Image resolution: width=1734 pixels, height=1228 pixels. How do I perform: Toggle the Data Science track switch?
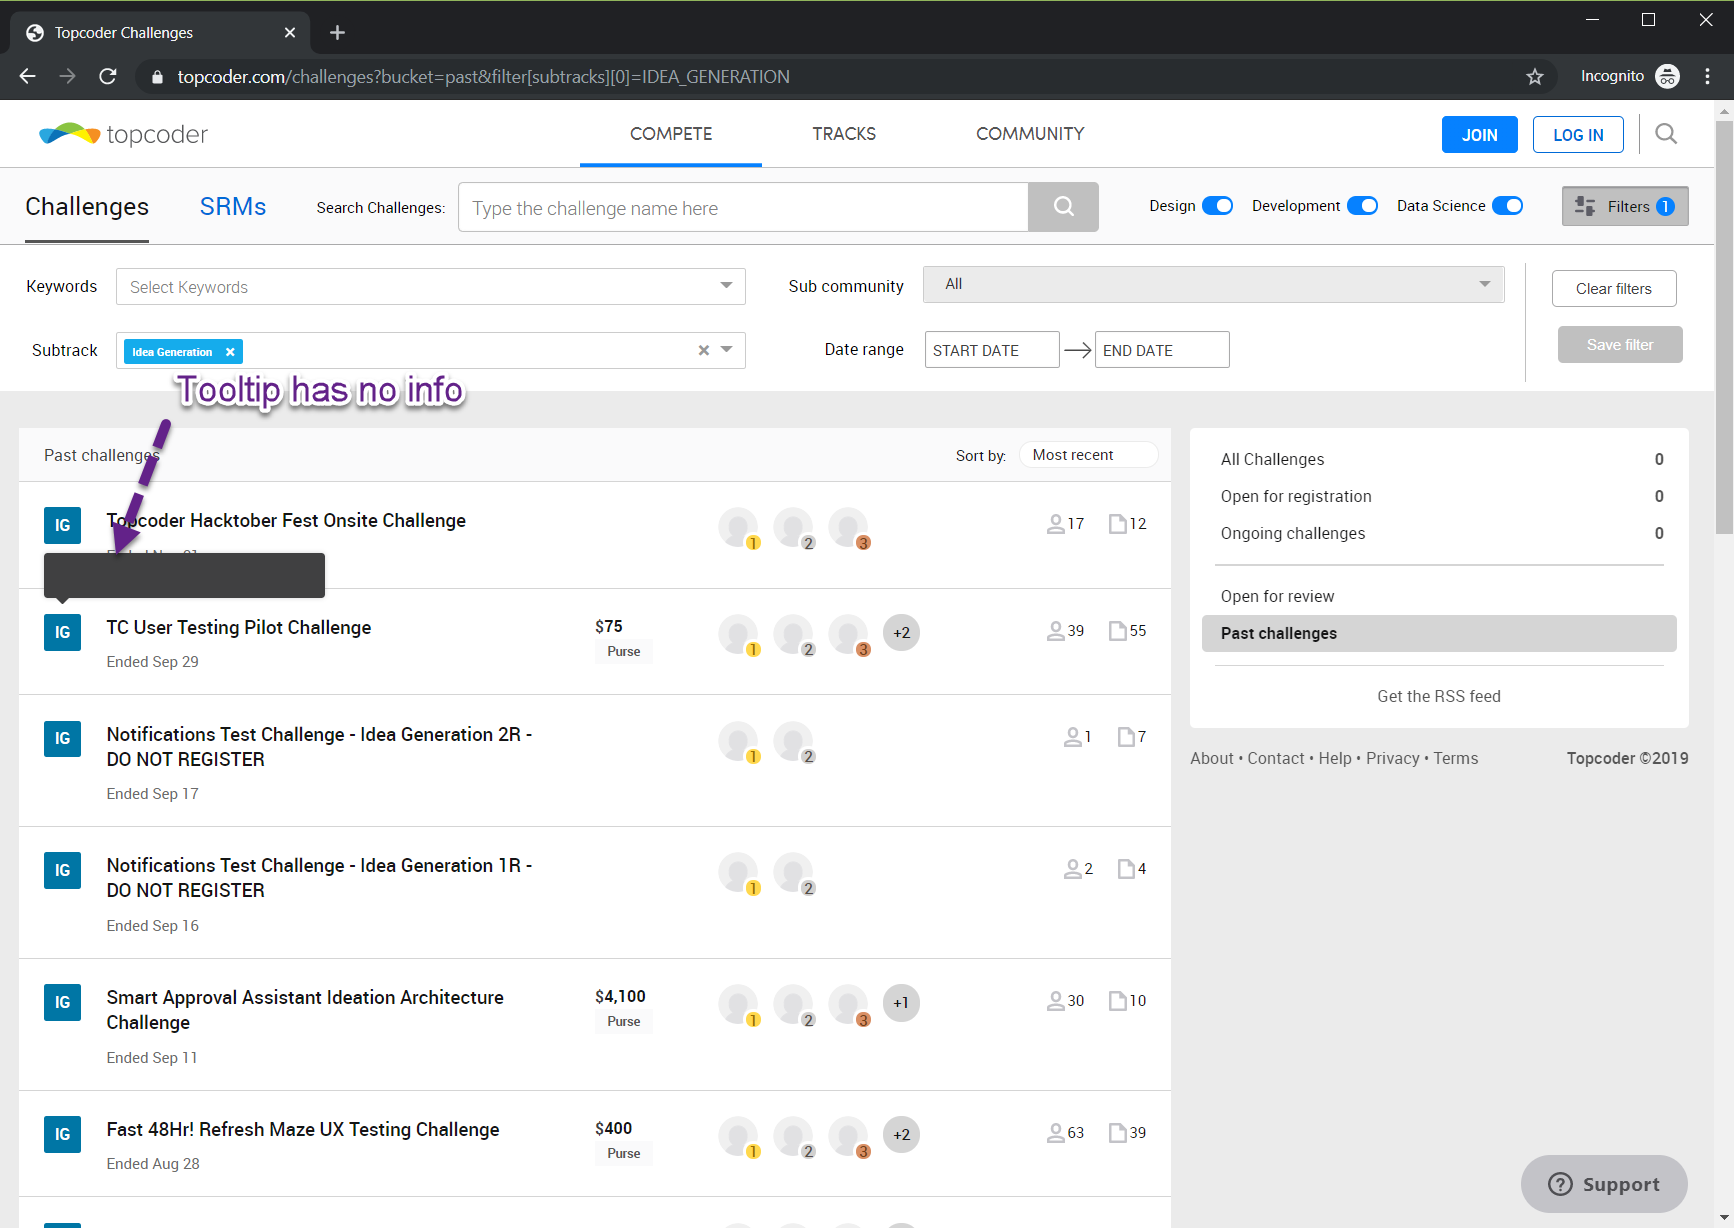click(1508, 205)
